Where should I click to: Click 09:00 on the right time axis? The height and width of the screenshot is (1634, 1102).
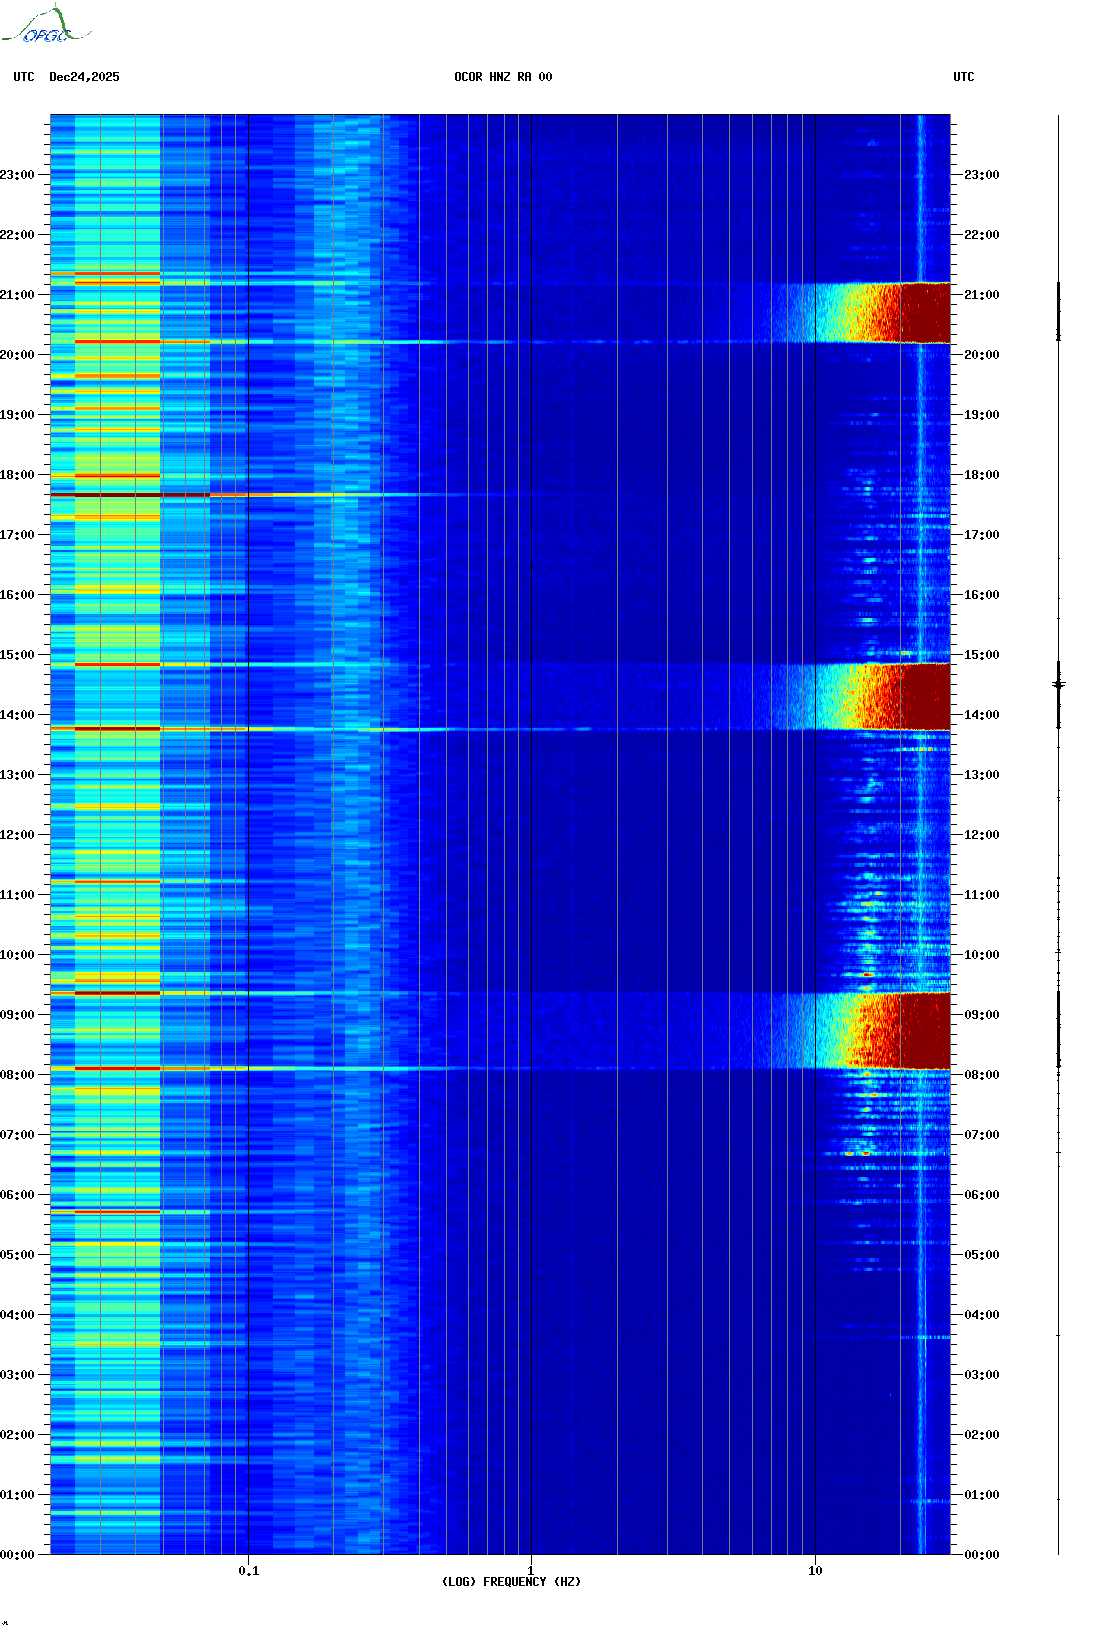coord(982,1015)
